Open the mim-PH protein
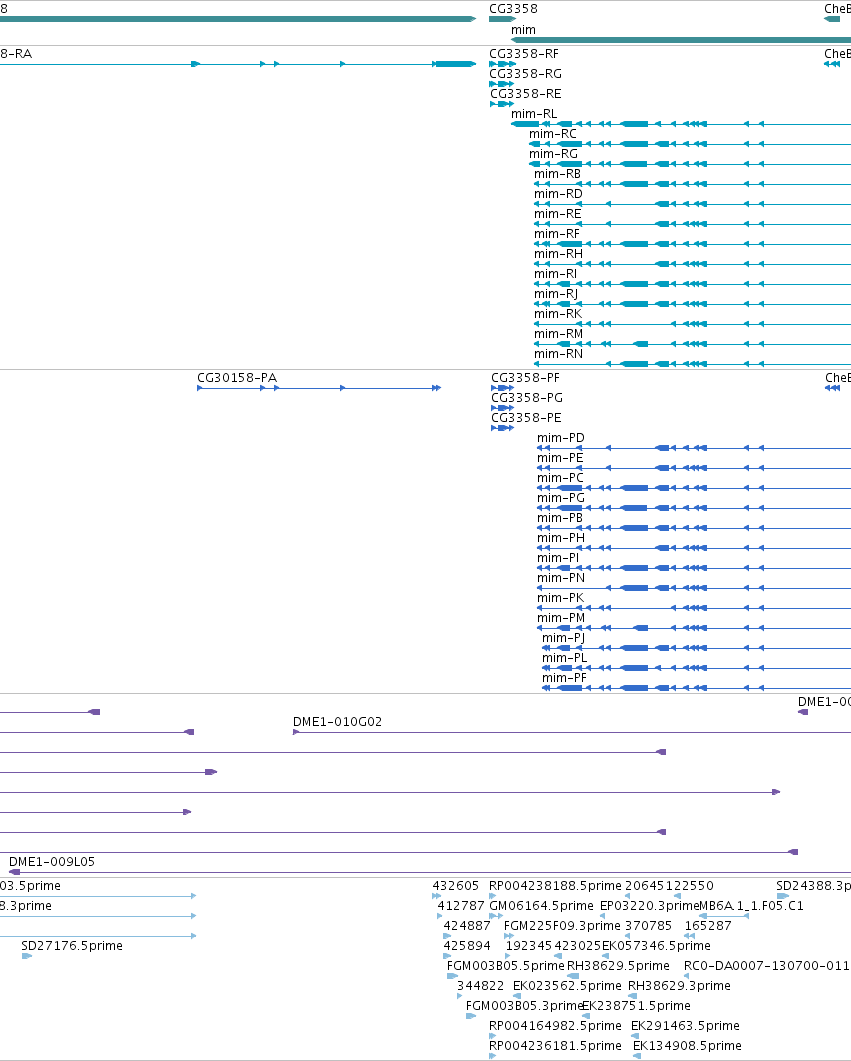851x1061 pixels. coord(561,538)
